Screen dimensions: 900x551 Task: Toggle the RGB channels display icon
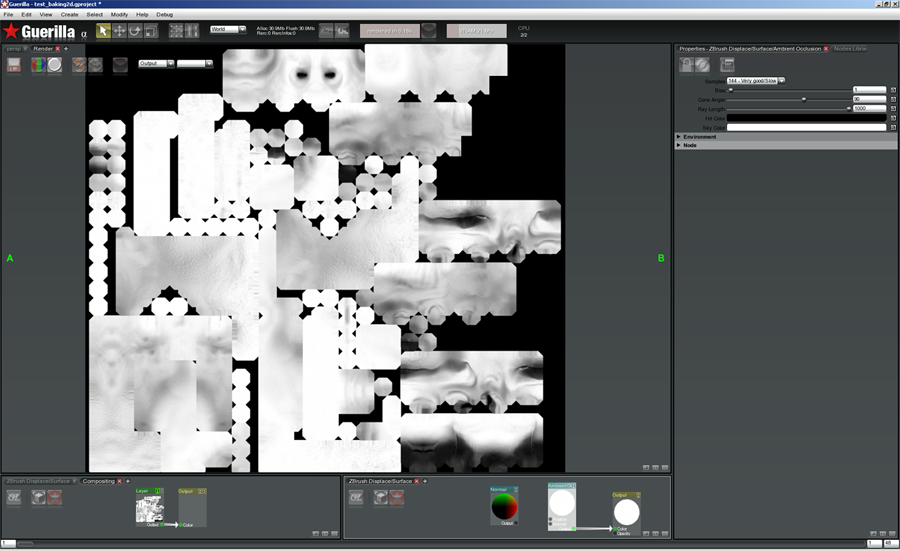click(38, 65)
